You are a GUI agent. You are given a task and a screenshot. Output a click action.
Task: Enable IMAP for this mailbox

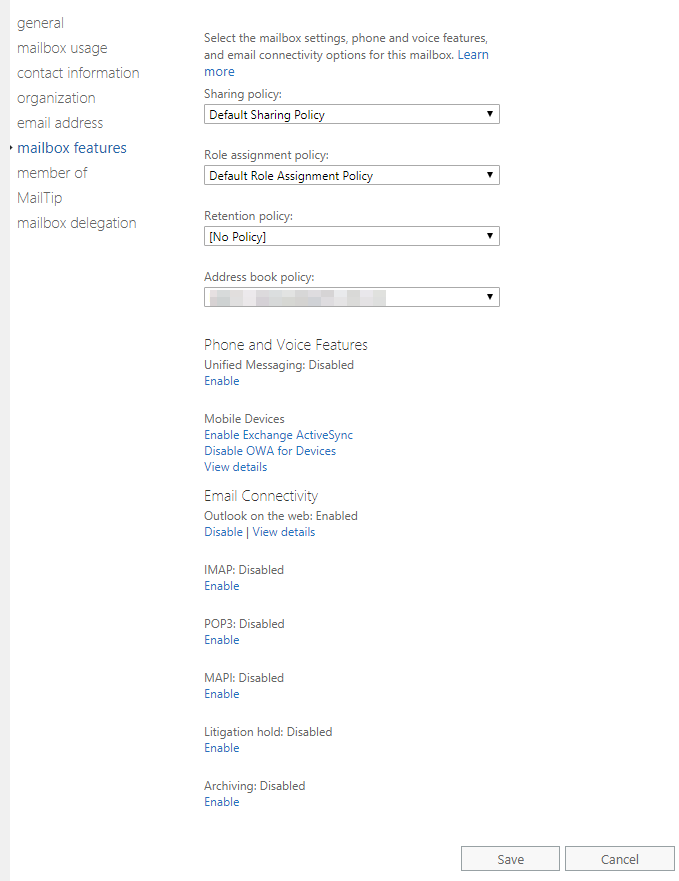pos(221,586)
